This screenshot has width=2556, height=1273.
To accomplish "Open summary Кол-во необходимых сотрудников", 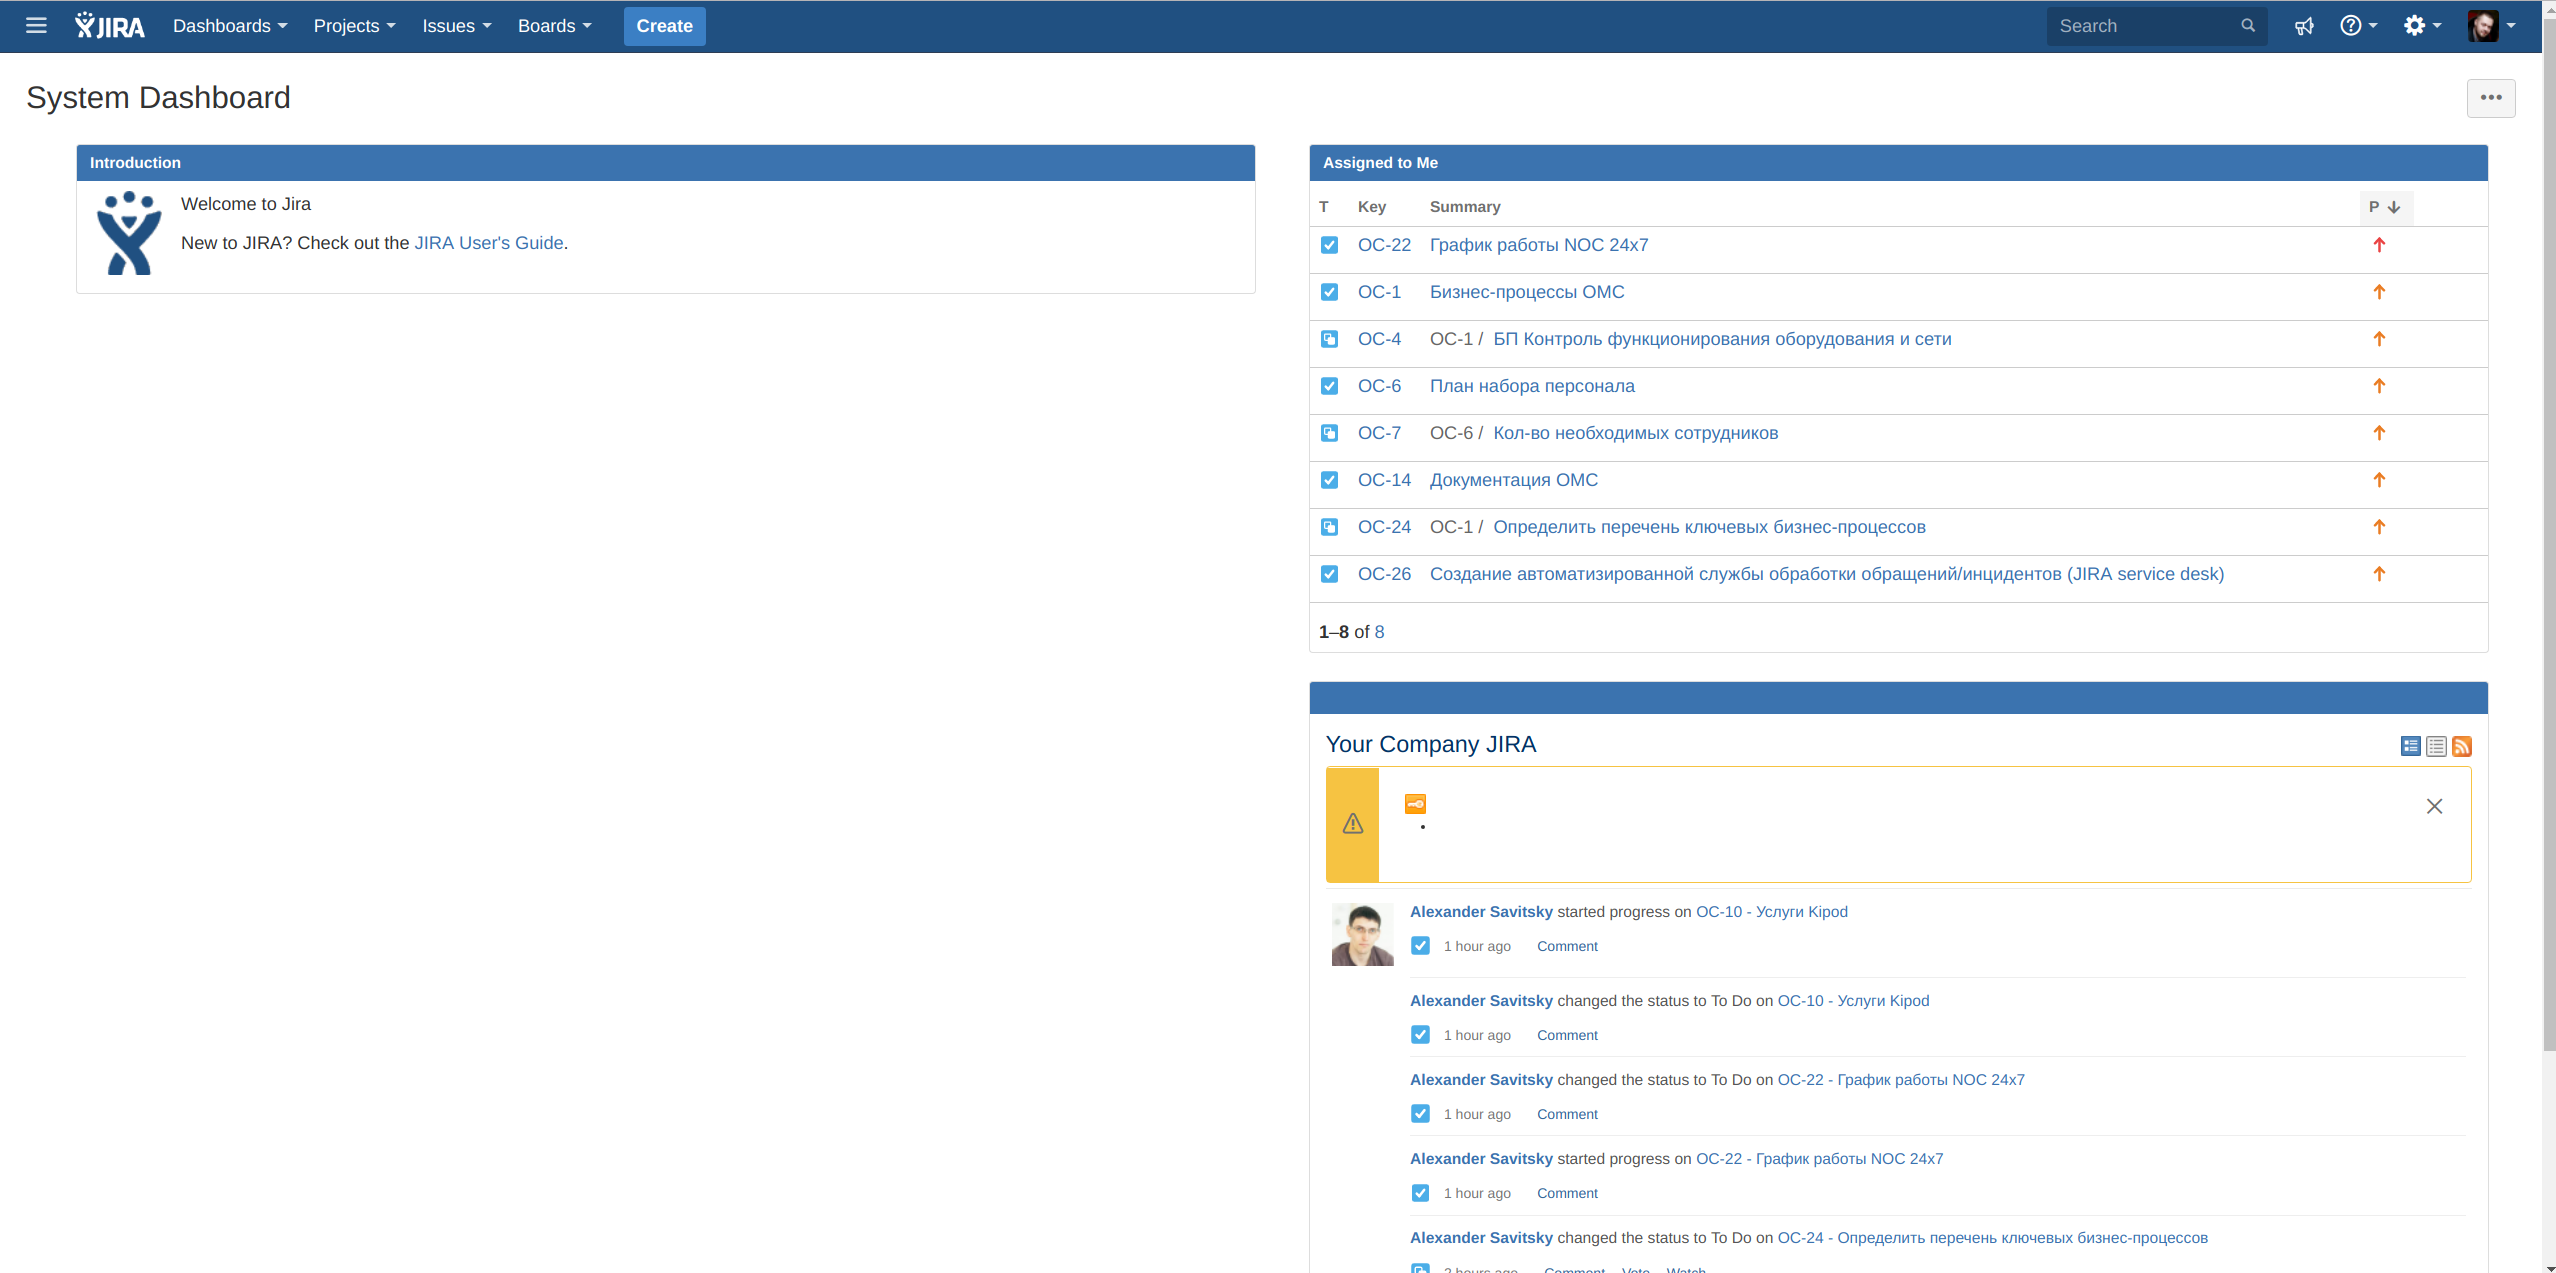I will pyautogui.click(x=1636, y=433).
